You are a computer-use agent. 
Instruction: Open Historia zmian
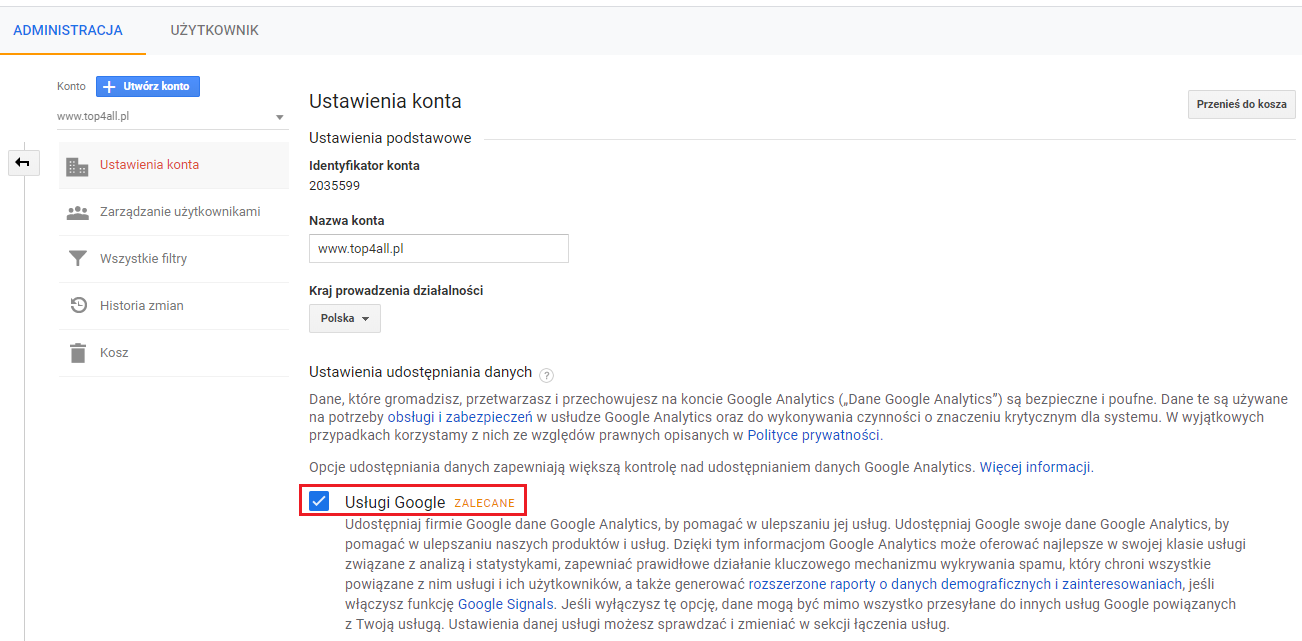(174, 306)
